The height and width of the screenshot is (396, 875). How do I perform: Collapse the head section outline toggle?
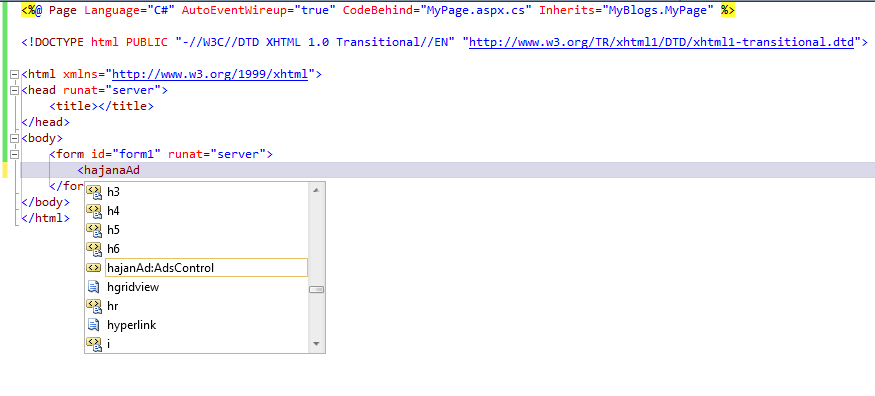(15, 90)
